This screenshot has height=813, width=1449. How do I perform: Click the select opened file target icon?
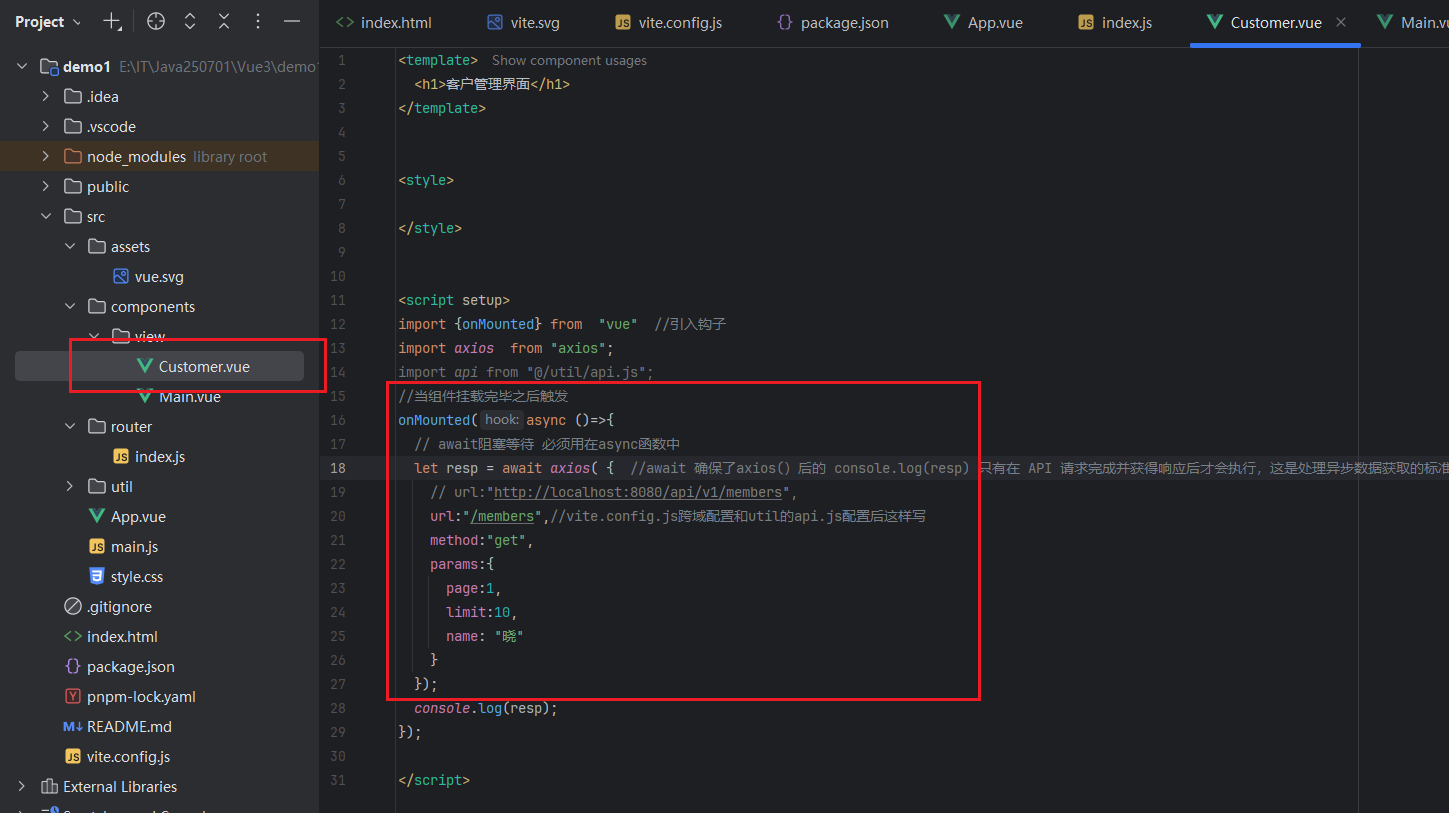(x=155, y=22)
